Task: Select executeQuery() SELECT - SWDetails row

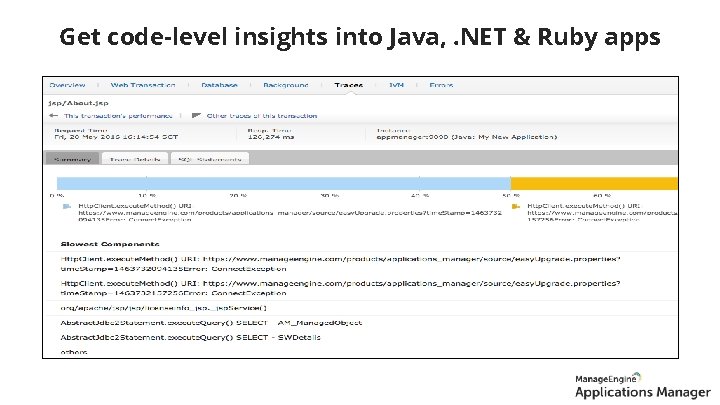Action: point(191,338)
